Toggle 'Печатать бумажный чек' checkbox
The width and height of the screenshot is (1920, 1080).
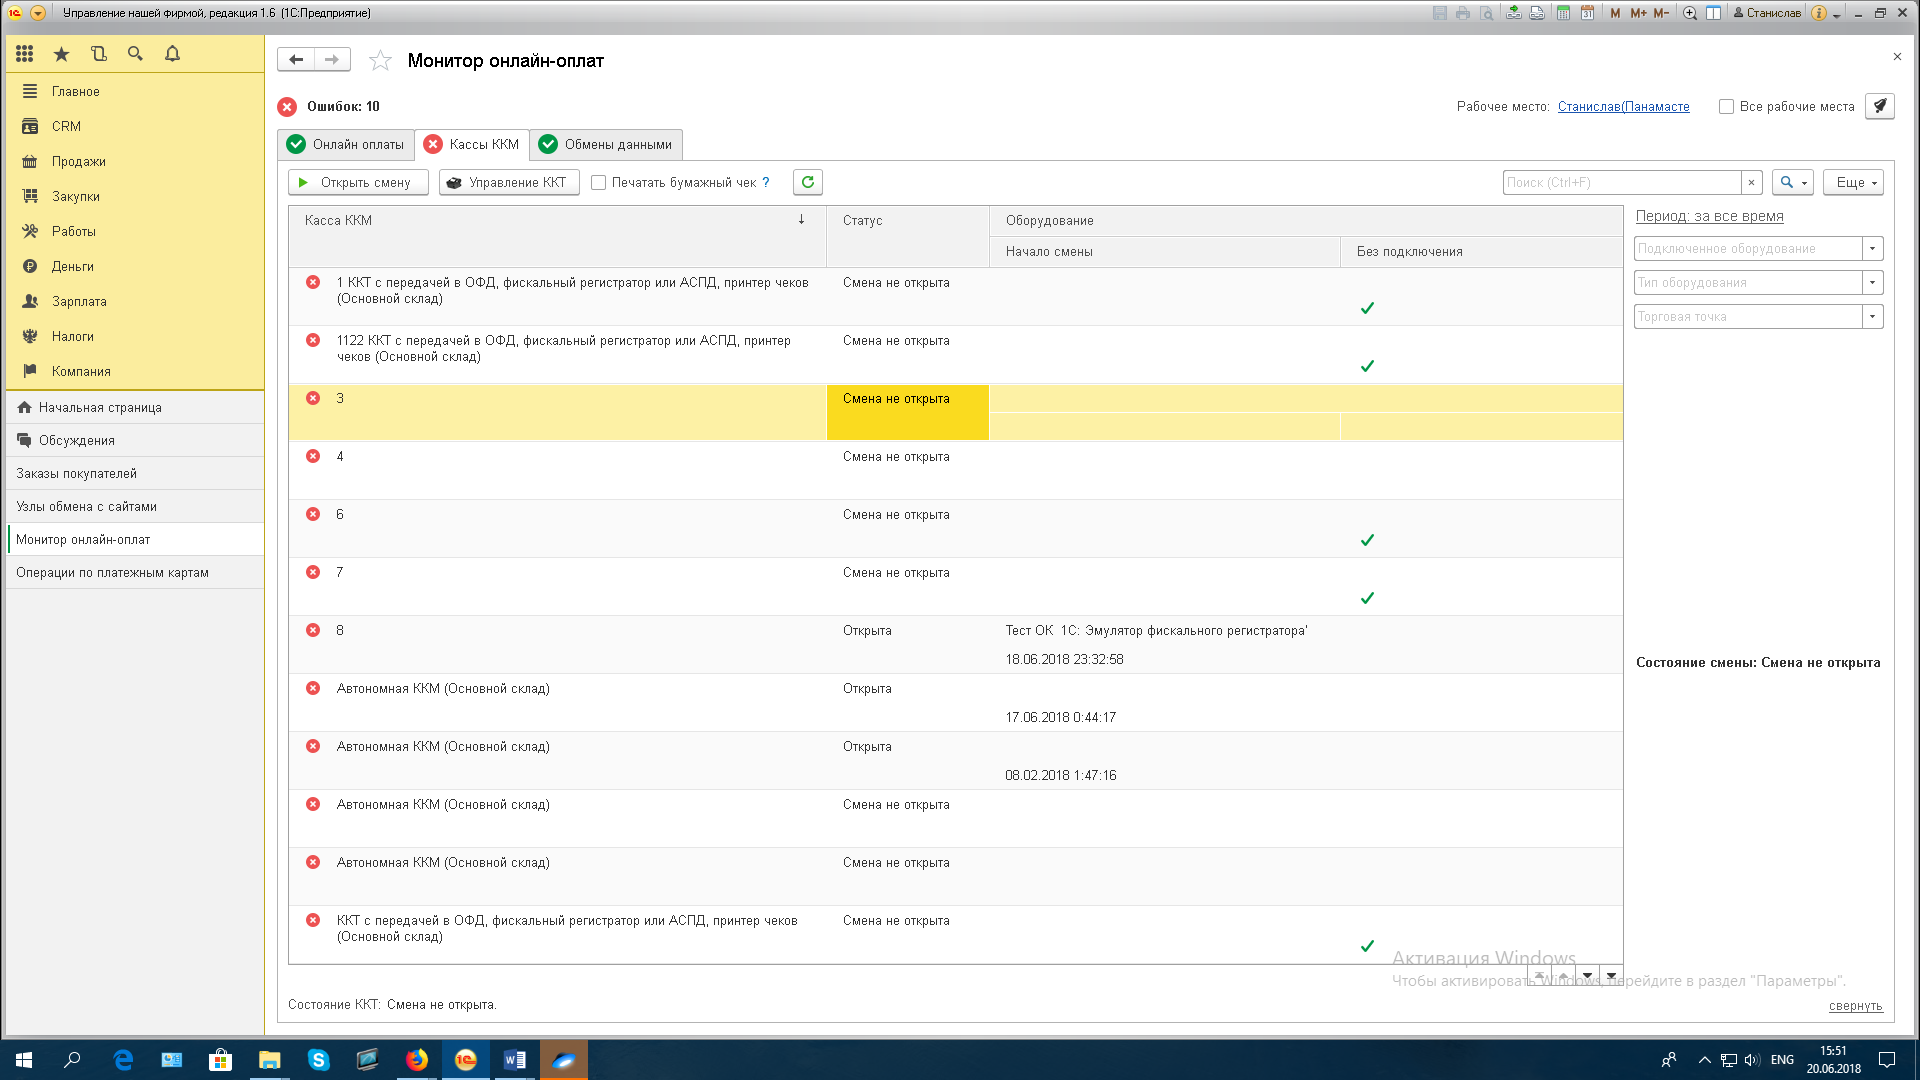[599, 183]
